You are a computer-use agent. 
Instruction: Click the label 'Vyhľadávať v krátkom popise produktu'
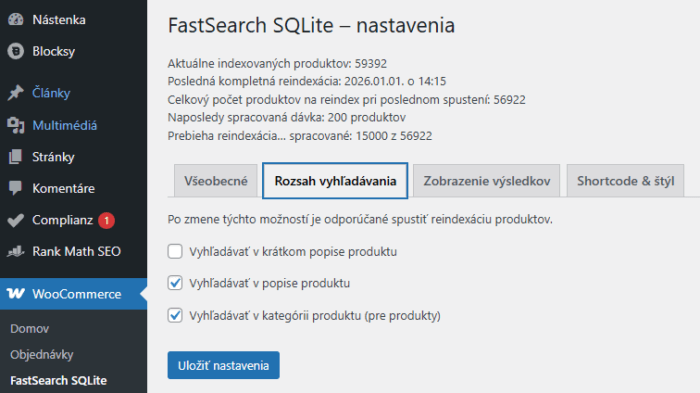293,252
